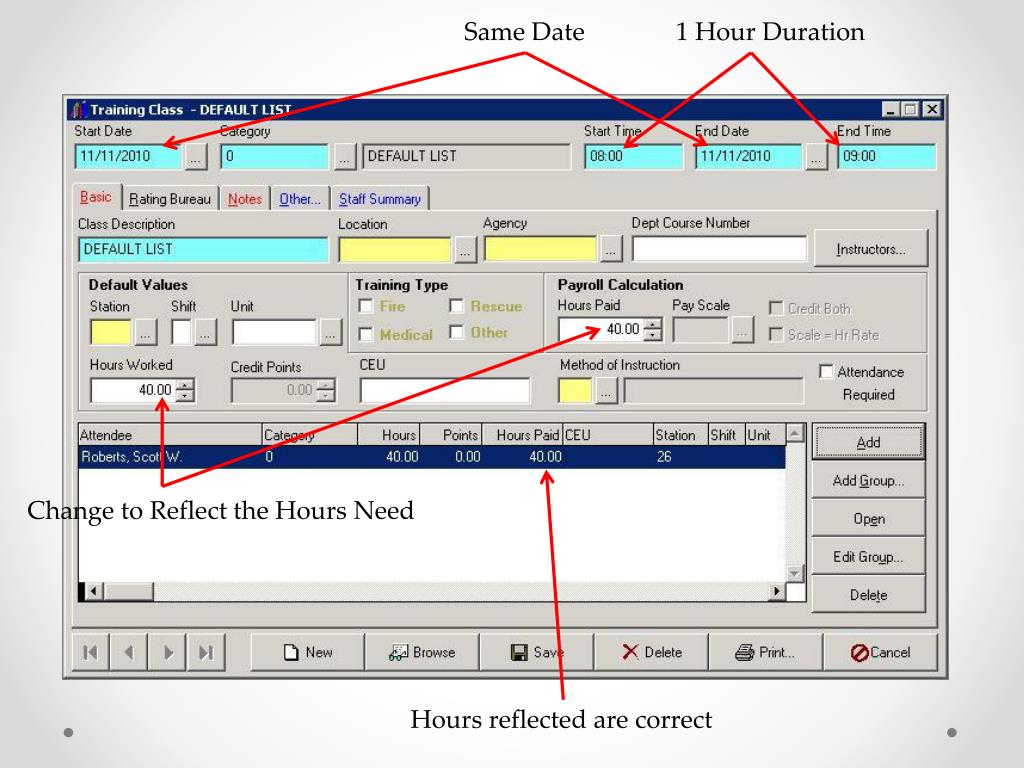This screenshot has width=1024, height=768.
Task: Click the Add Group... button
Action: (868, 481)
